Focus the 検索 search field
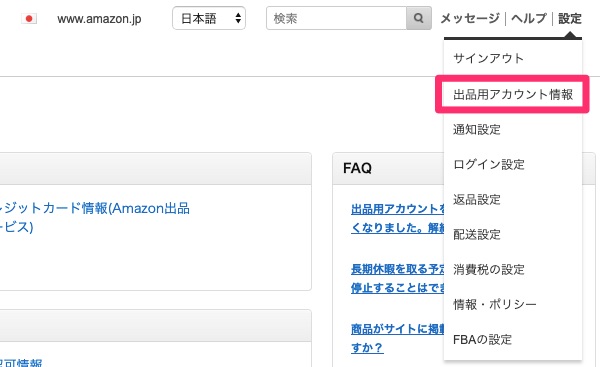Screen dimensions: 600x367 (336, 18)
